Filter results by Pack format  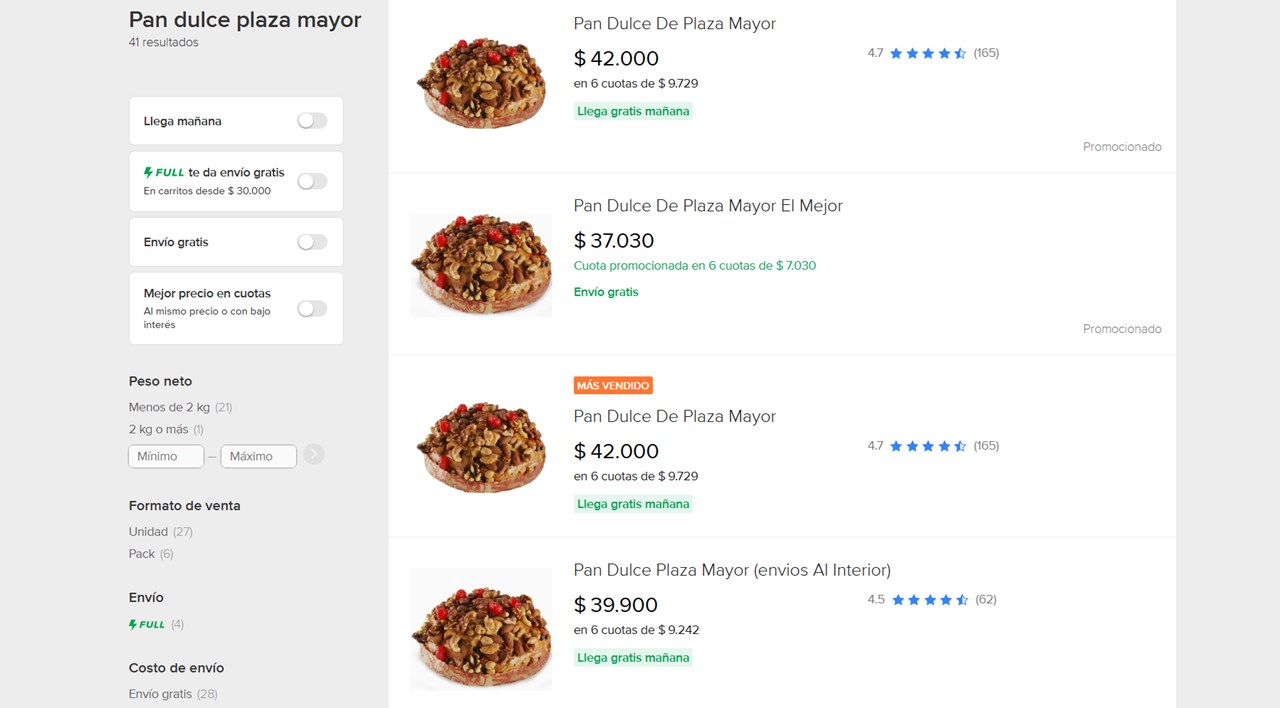click(140, 553)
